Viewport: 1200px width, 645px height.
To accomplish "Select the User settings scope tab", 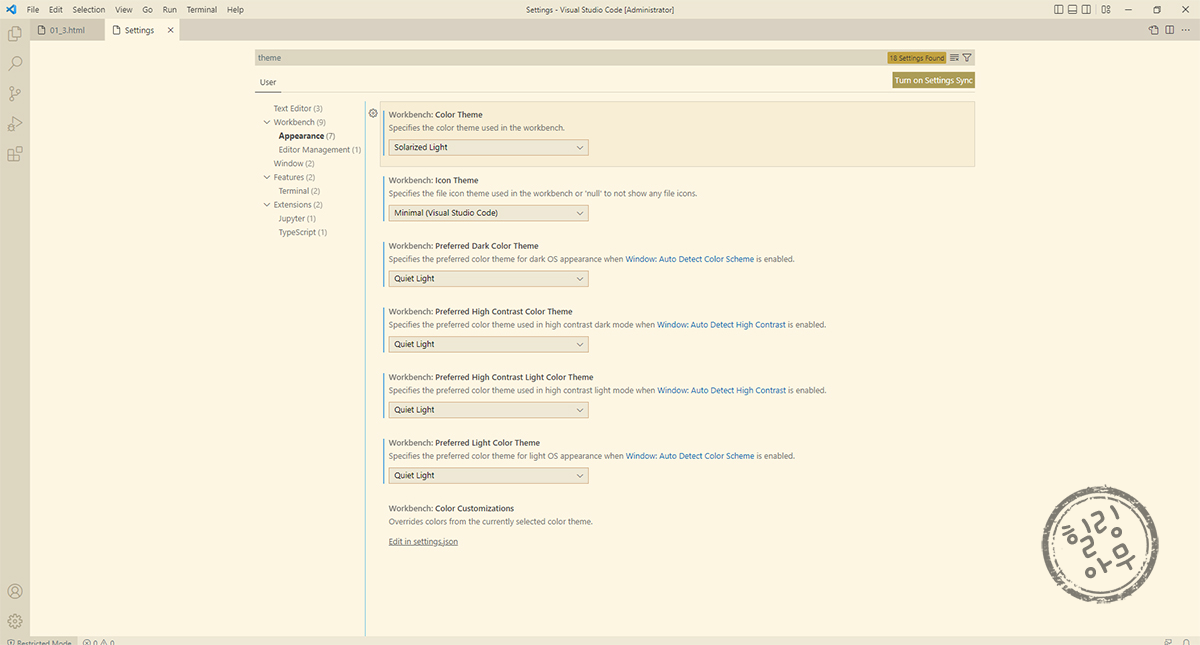I will pos(268,82).
